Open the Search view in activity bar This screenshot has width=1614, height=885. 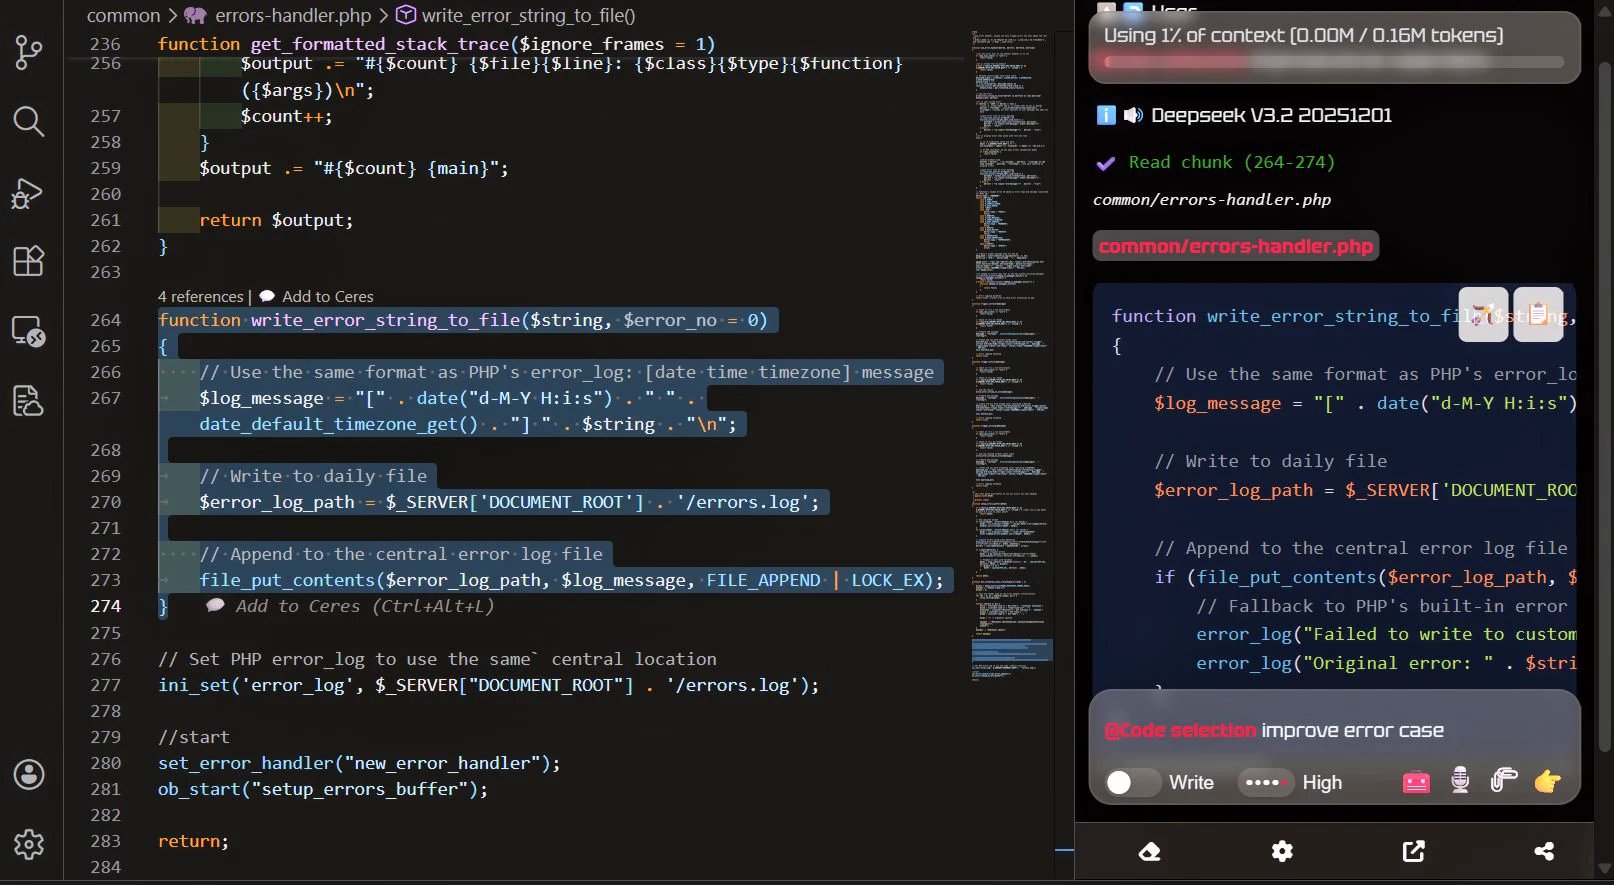[28, 122]
